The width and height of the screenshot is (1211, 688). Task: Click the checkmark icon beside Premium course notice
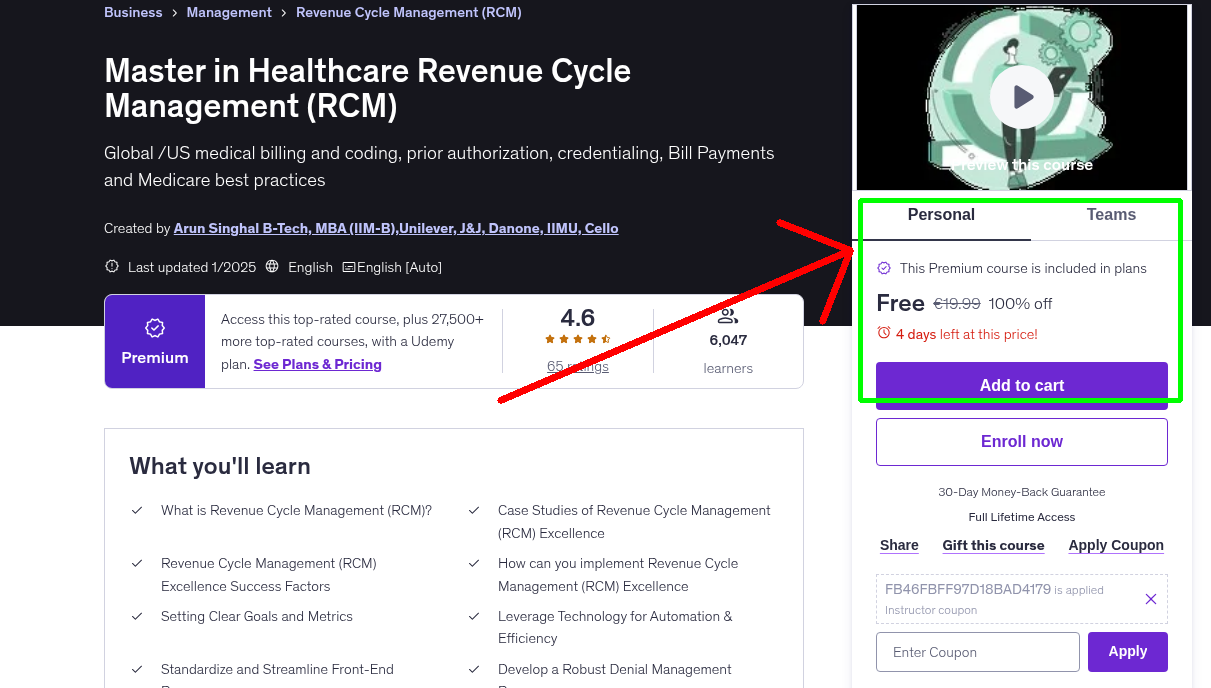pos(884,268)
